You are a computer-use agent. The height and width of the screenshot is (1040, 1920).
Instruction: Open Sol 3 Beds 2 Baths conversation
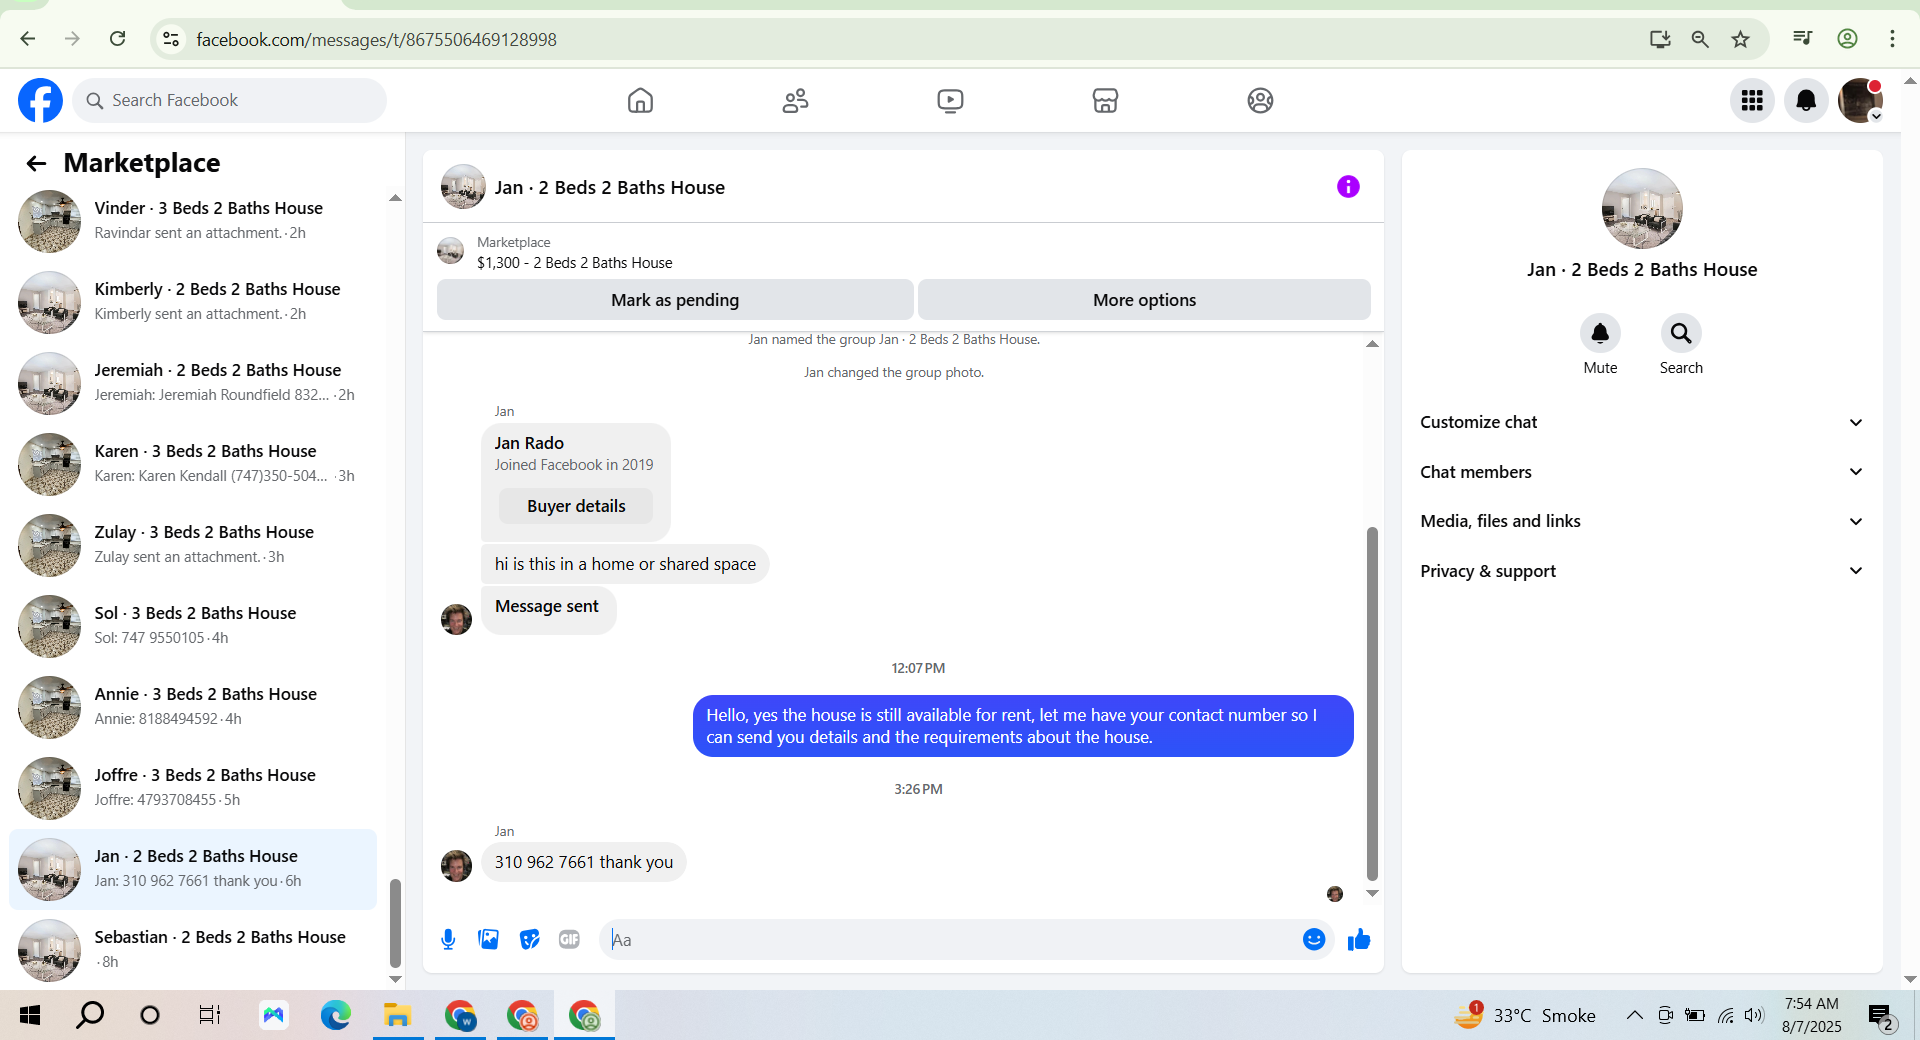point(193,625)
